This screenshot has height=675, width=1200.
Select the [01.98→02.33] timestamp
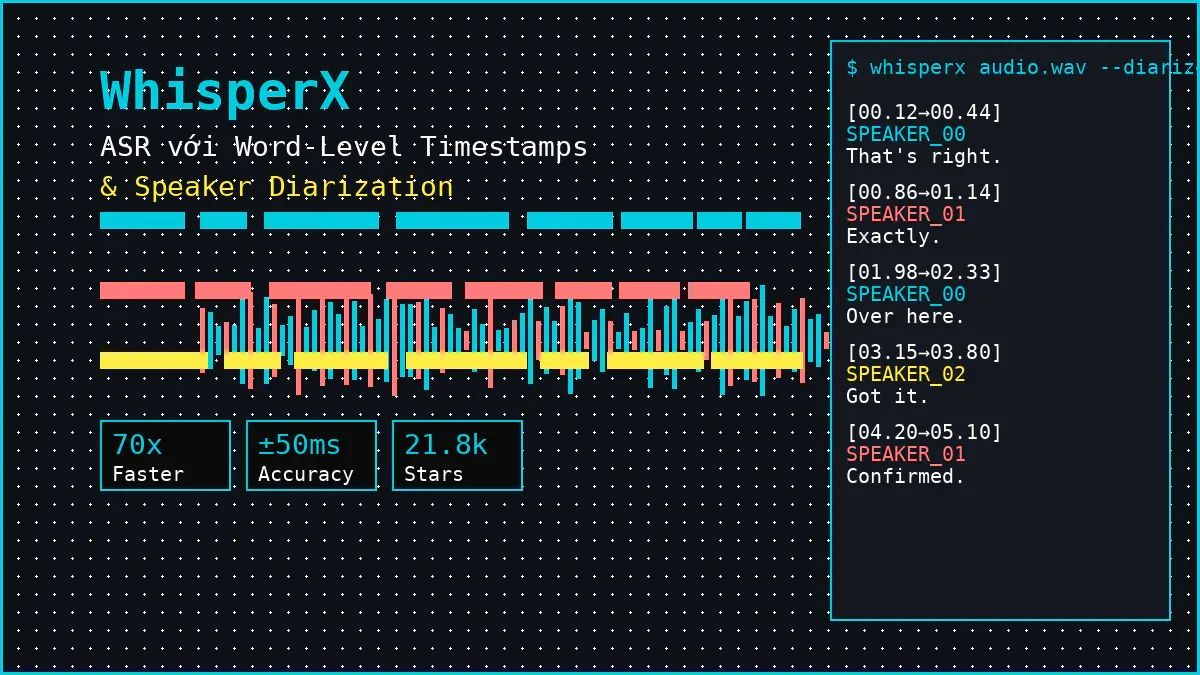924,272
